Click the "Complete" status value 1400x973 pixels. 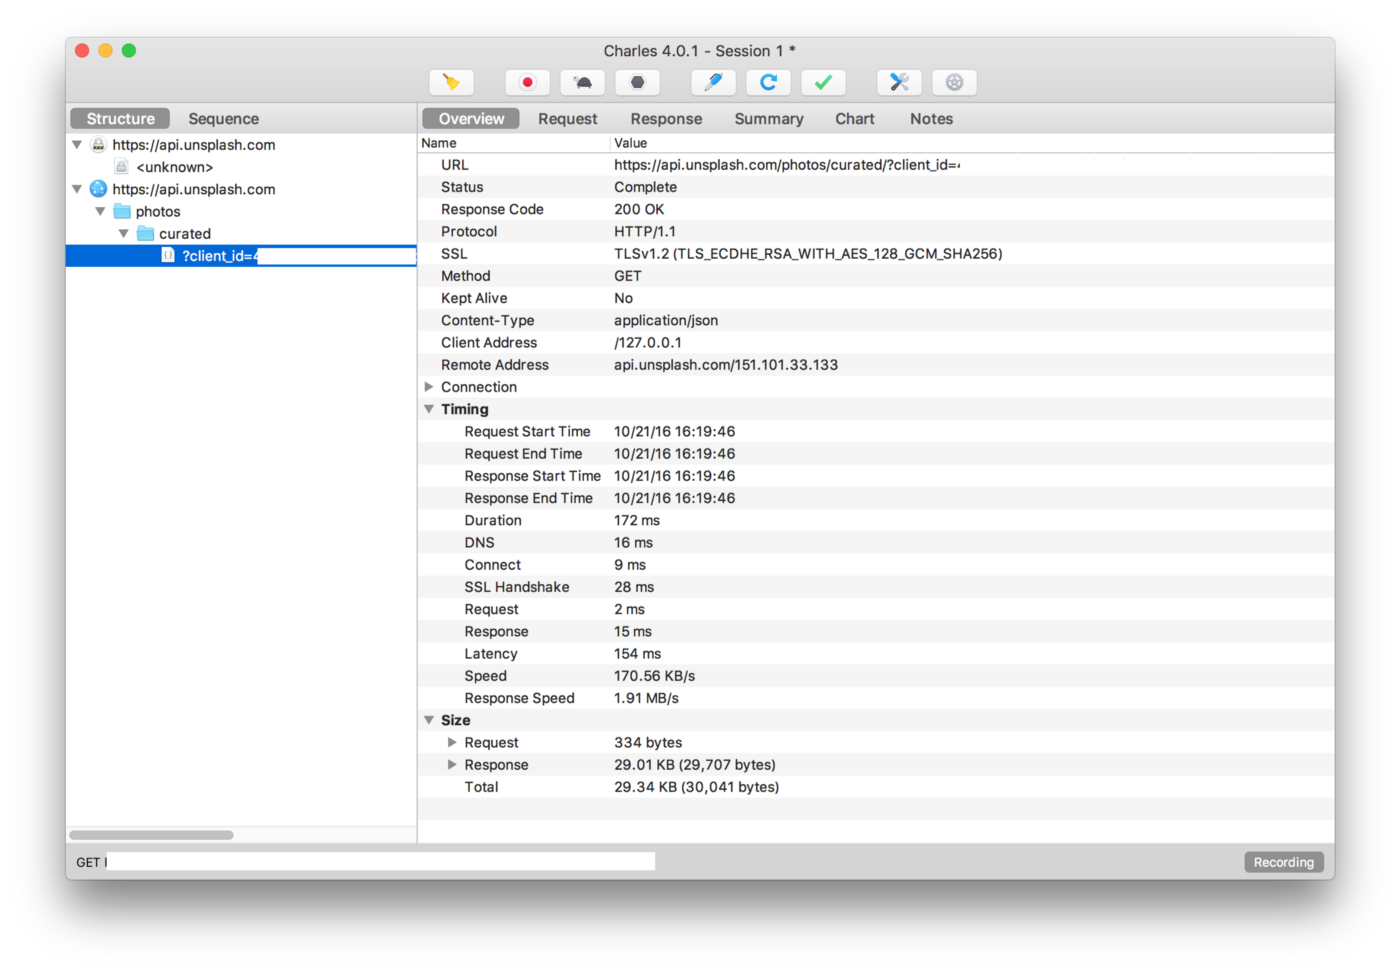coord(645,187)
